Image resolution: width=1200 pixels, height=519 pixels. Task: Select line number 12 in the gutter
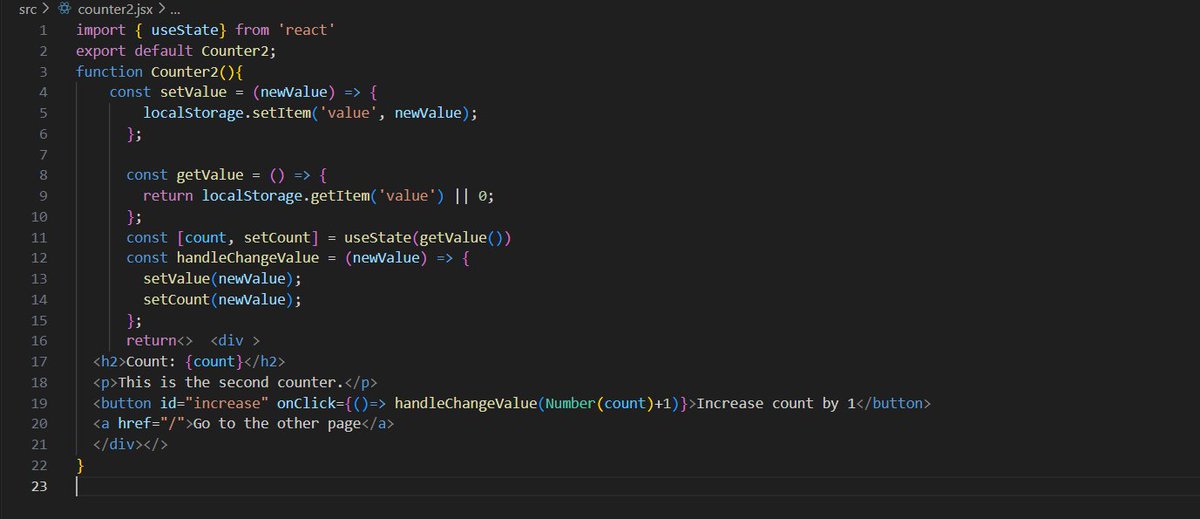(39, 258)
